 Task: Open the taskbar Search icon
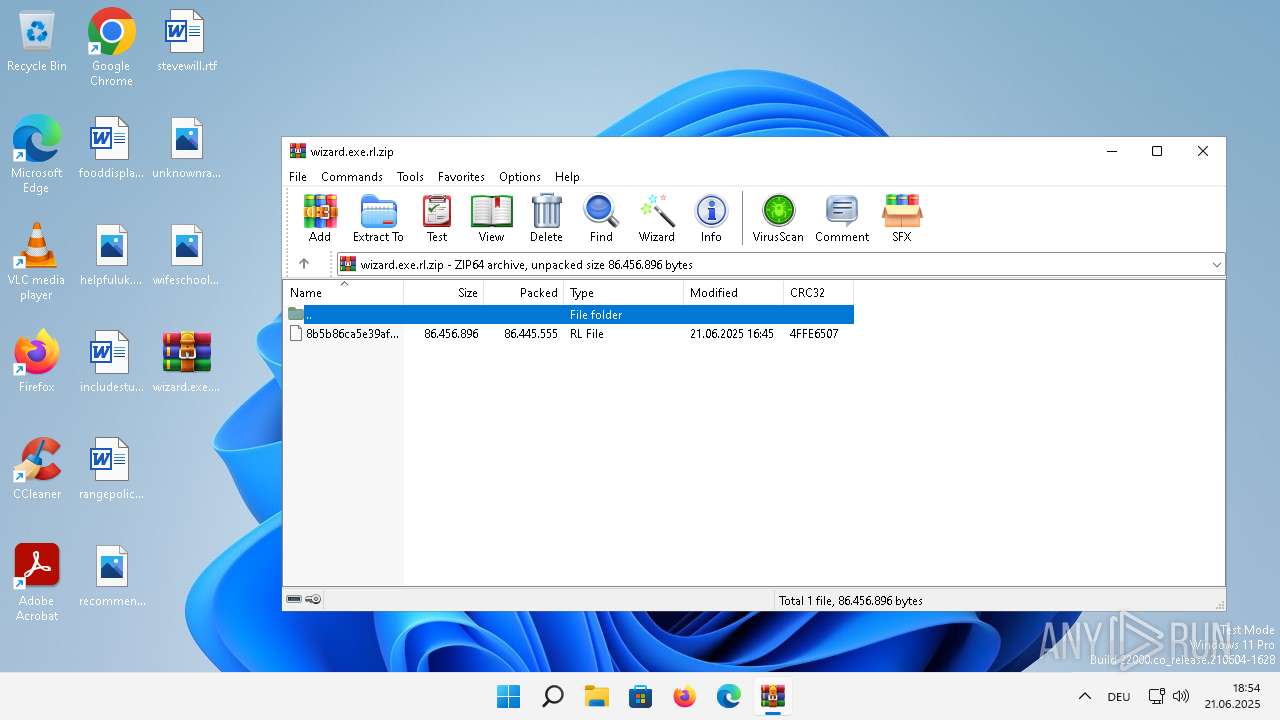tap(552, 696)
